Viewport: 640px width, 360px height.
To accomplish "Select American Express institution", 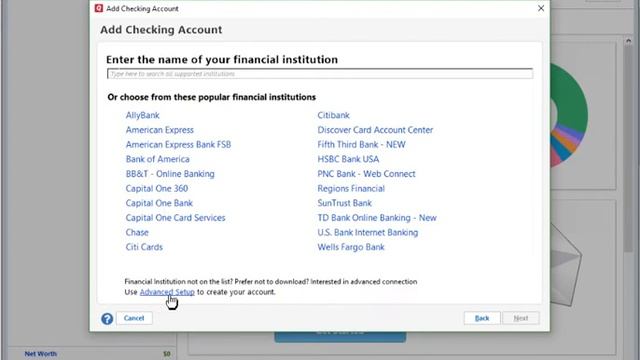I will (x=160, y=130).
